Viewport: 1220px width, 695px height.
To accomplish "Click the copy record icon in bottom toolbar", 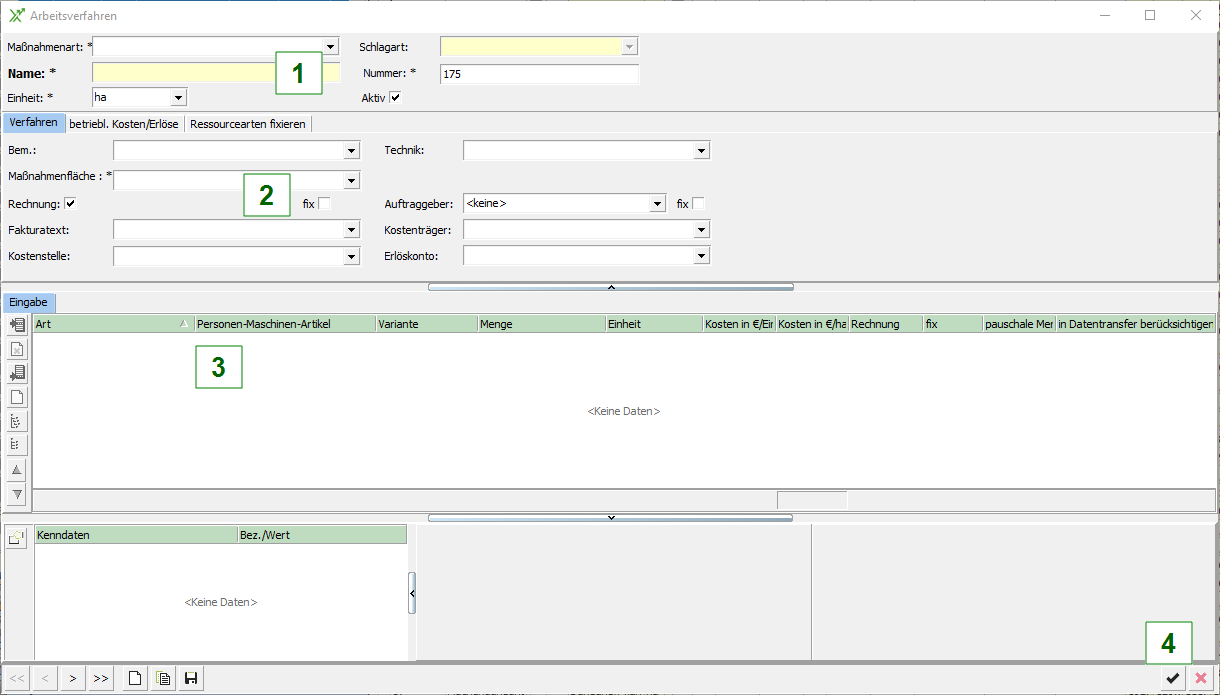I will (x=163, y=679).
